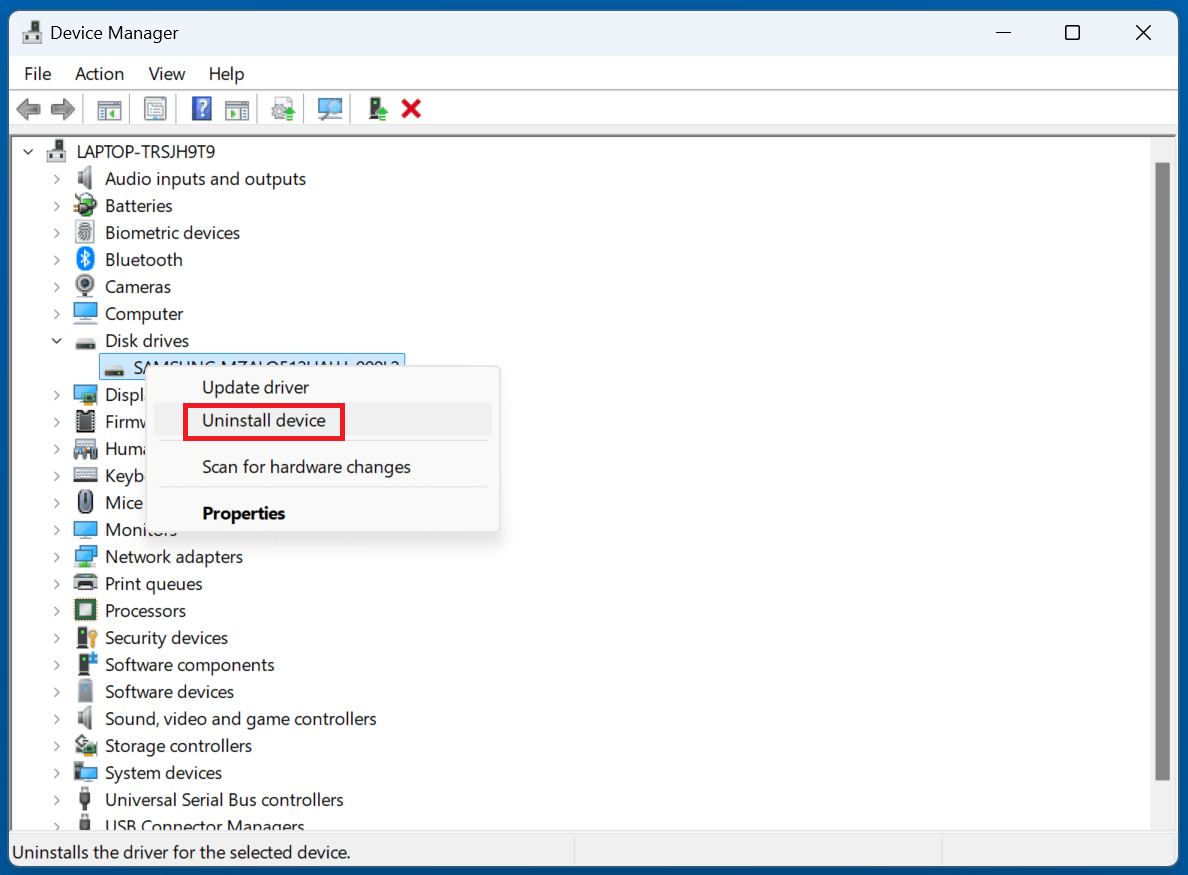This screenshot has width=1188, height=875.
Task: Open Properties from the toolbar
Action: 155,108
